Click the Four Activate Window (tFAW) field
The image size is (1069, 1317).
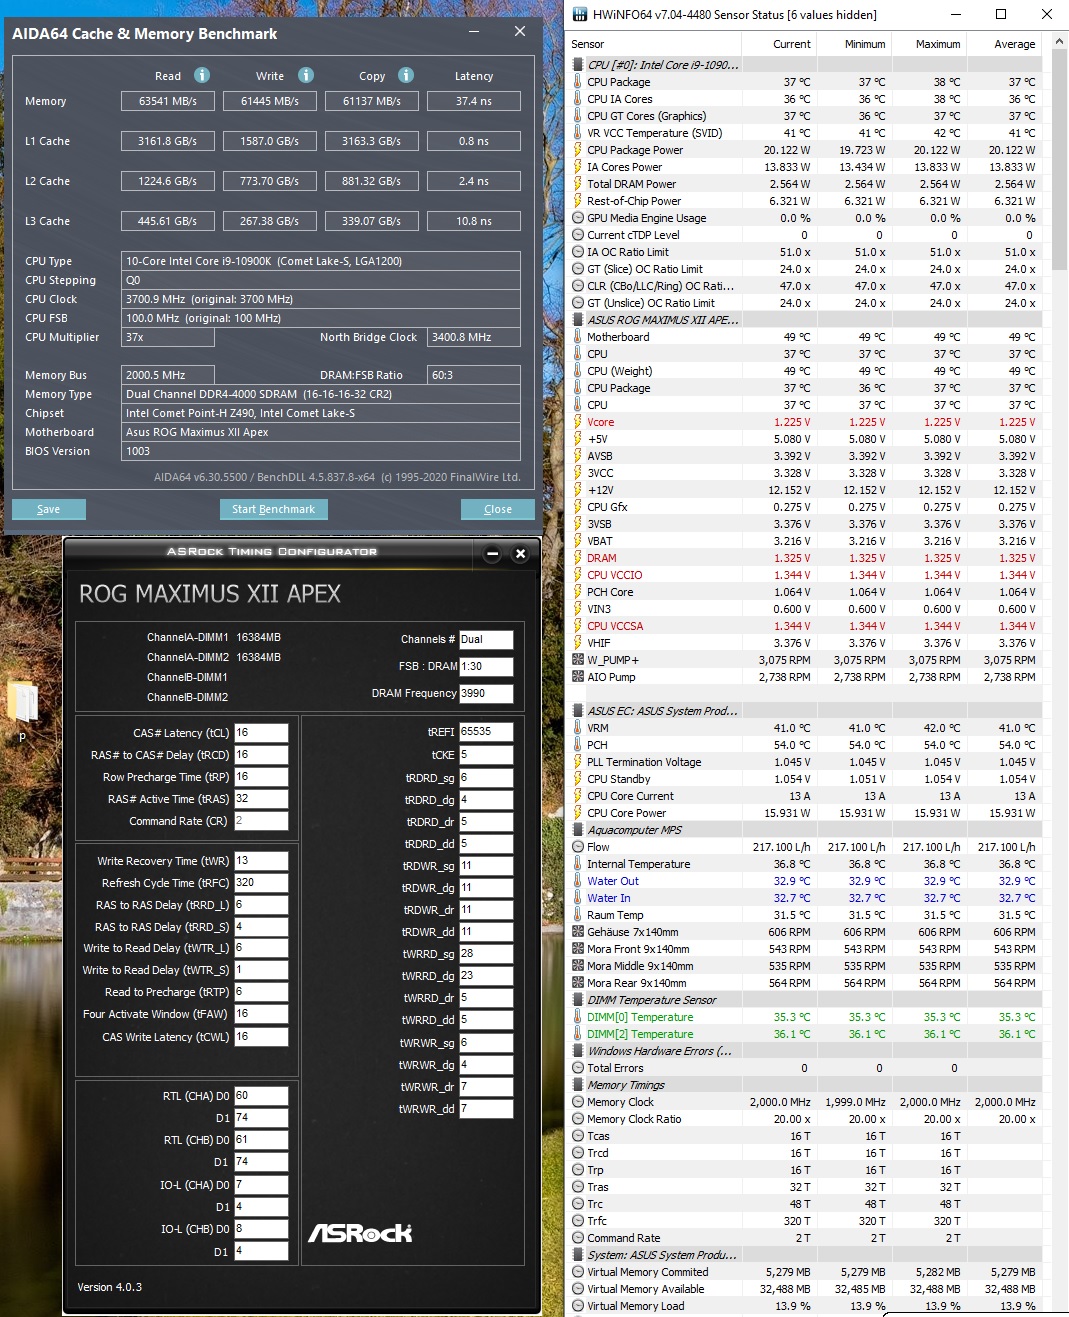coord(261,1014)
